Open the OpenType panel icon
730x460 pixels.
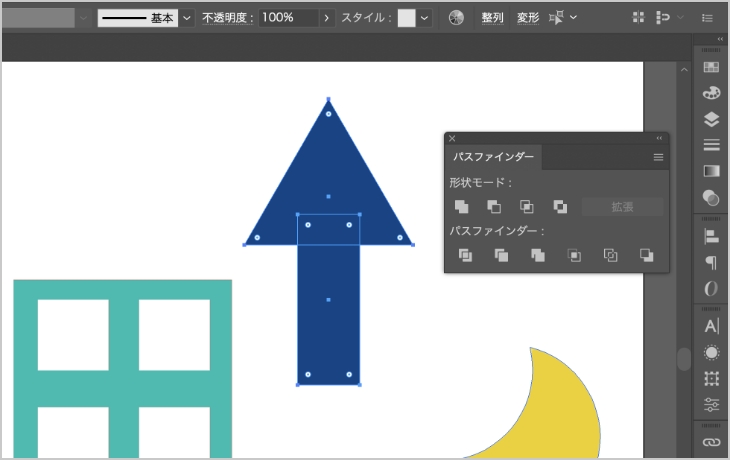tap(711, 289)
